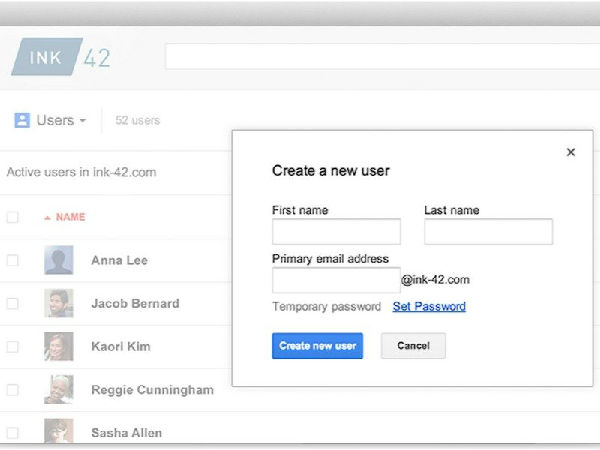Toggle the select-all users checkbox
600x450 pixels.
click(13, 217)
